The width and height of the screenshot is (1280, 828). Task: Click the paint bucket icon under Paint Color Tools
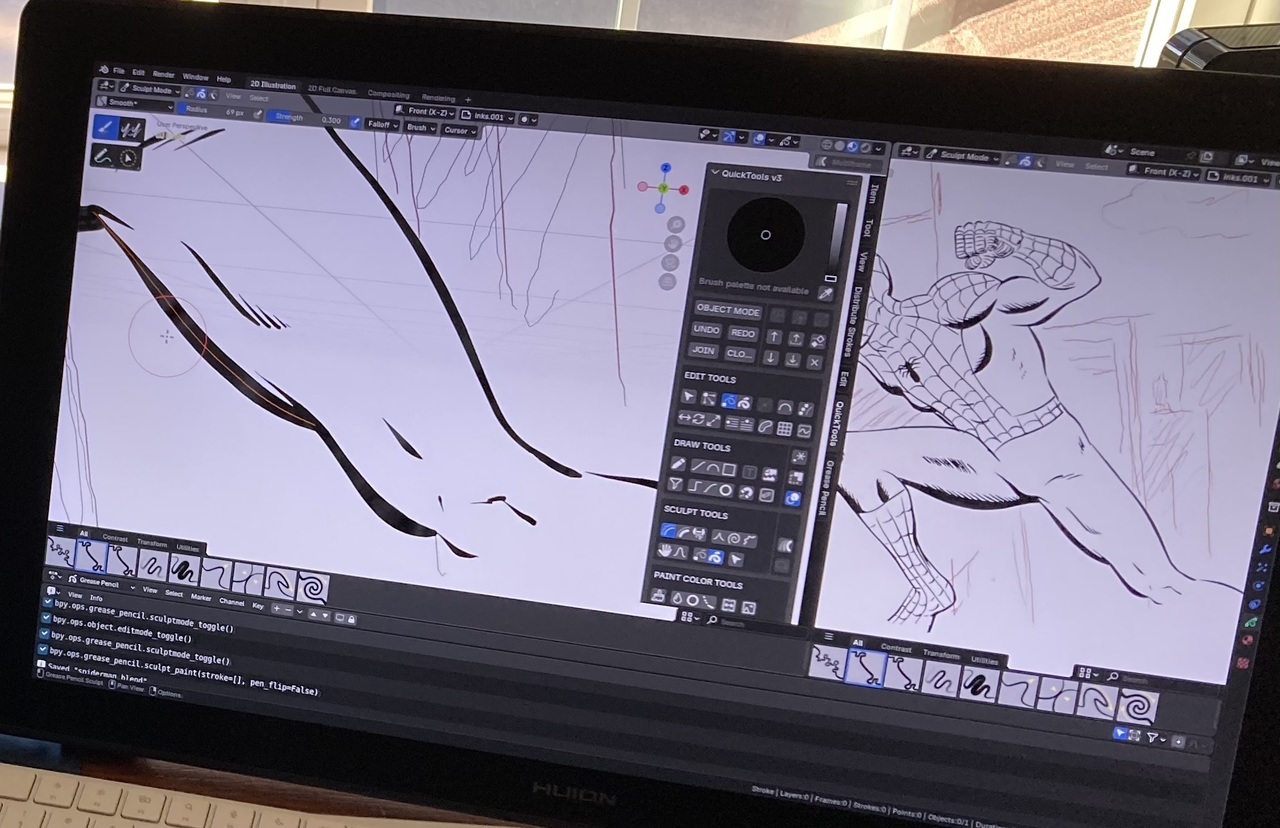658,597
